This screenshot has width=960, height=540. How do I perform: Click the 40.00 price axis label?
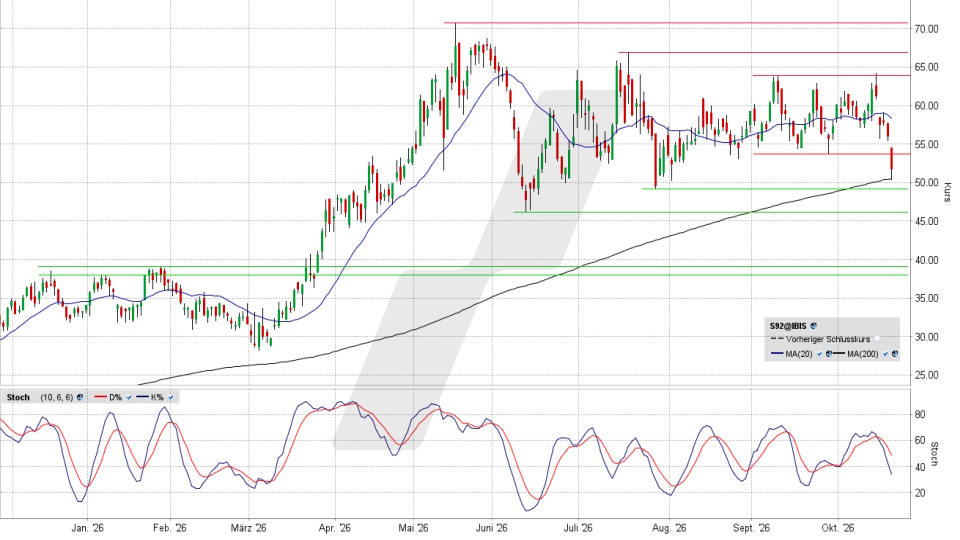(927, 260)
